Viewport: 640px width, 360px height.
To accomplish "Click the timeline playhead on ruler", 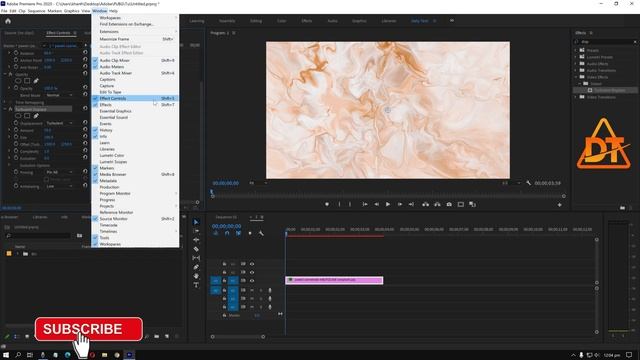I will pos(286,233).
